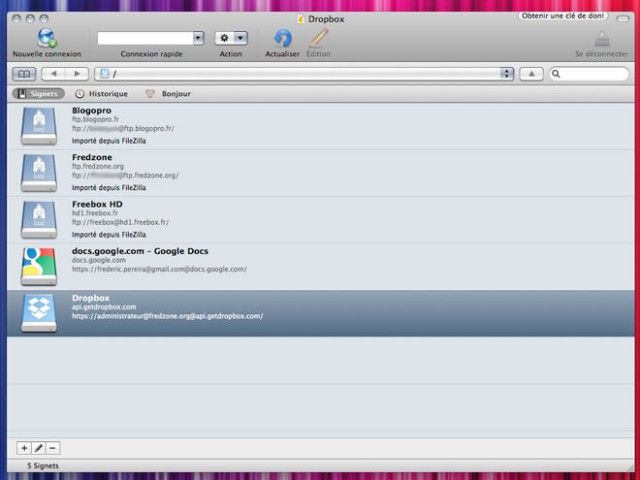Select the highlighted Dropbox bookmark title
The height and width of the screenshot is (480, 640).
[x=91, y=298]
